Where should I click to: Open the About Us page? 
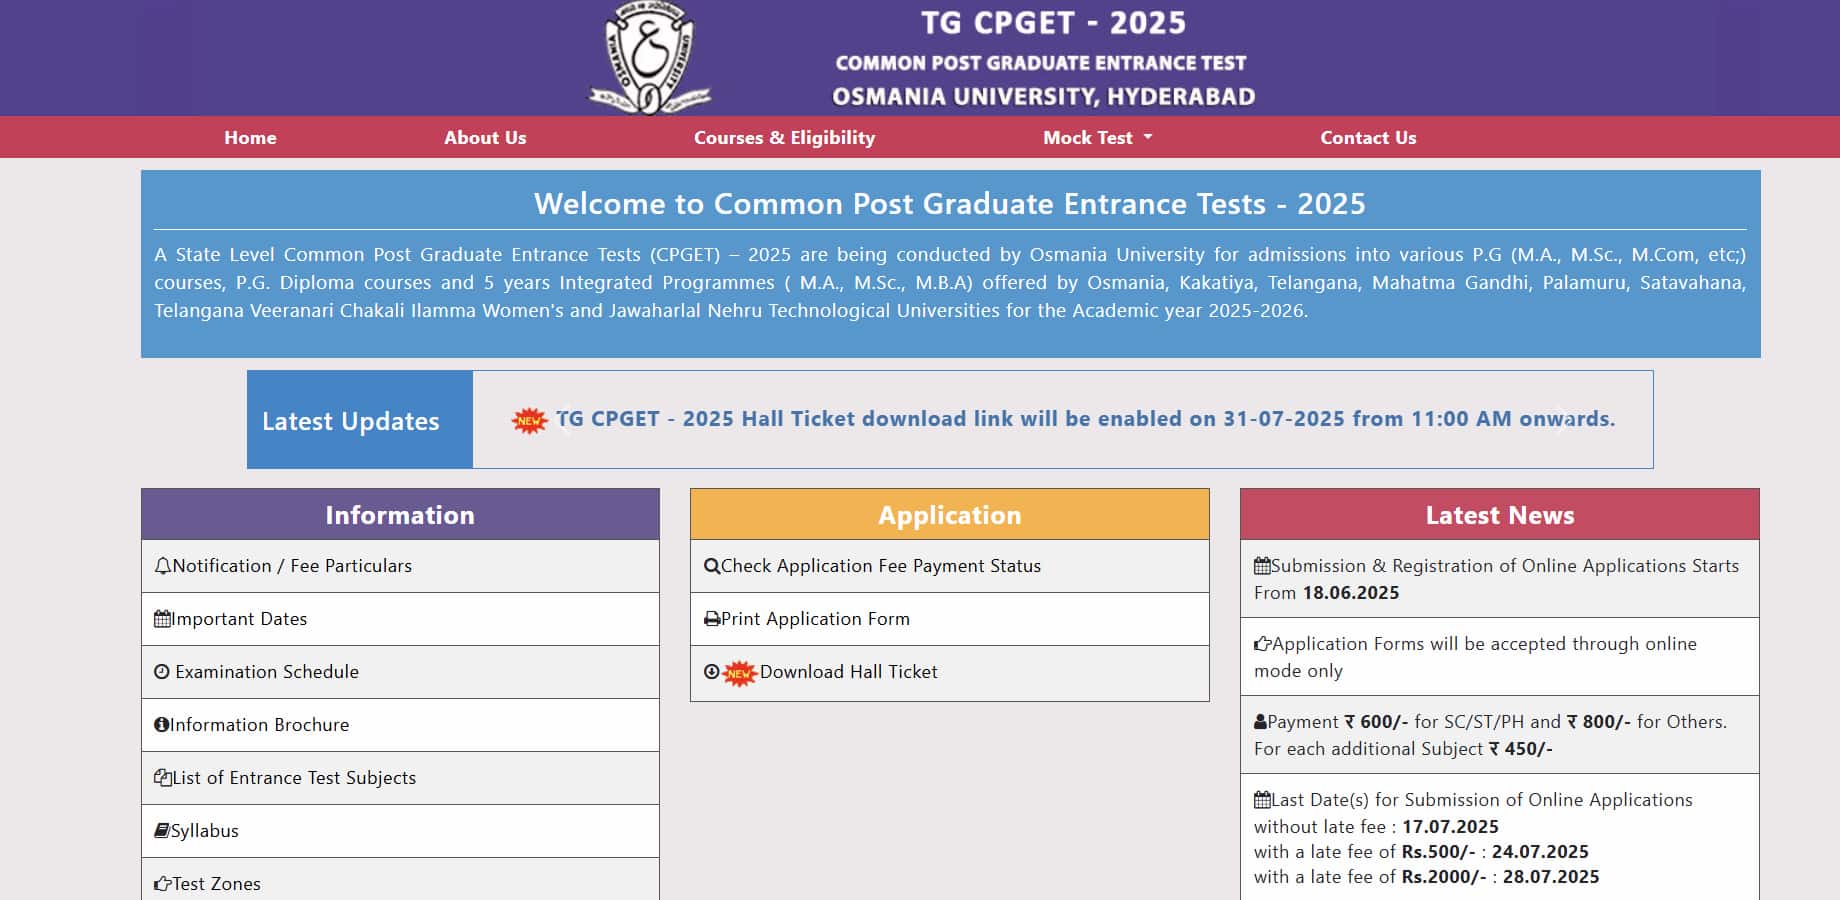[x=485, y=138]
